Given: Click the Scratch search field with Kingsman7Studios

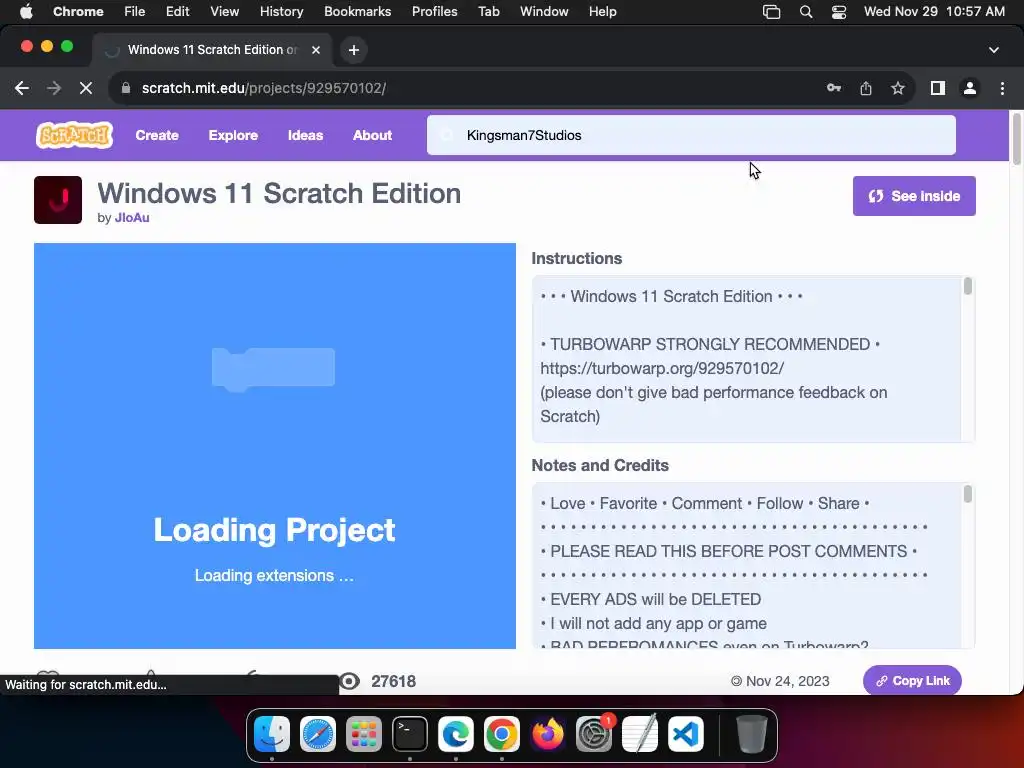Looking at the screenshot, I should click(691, 135).
